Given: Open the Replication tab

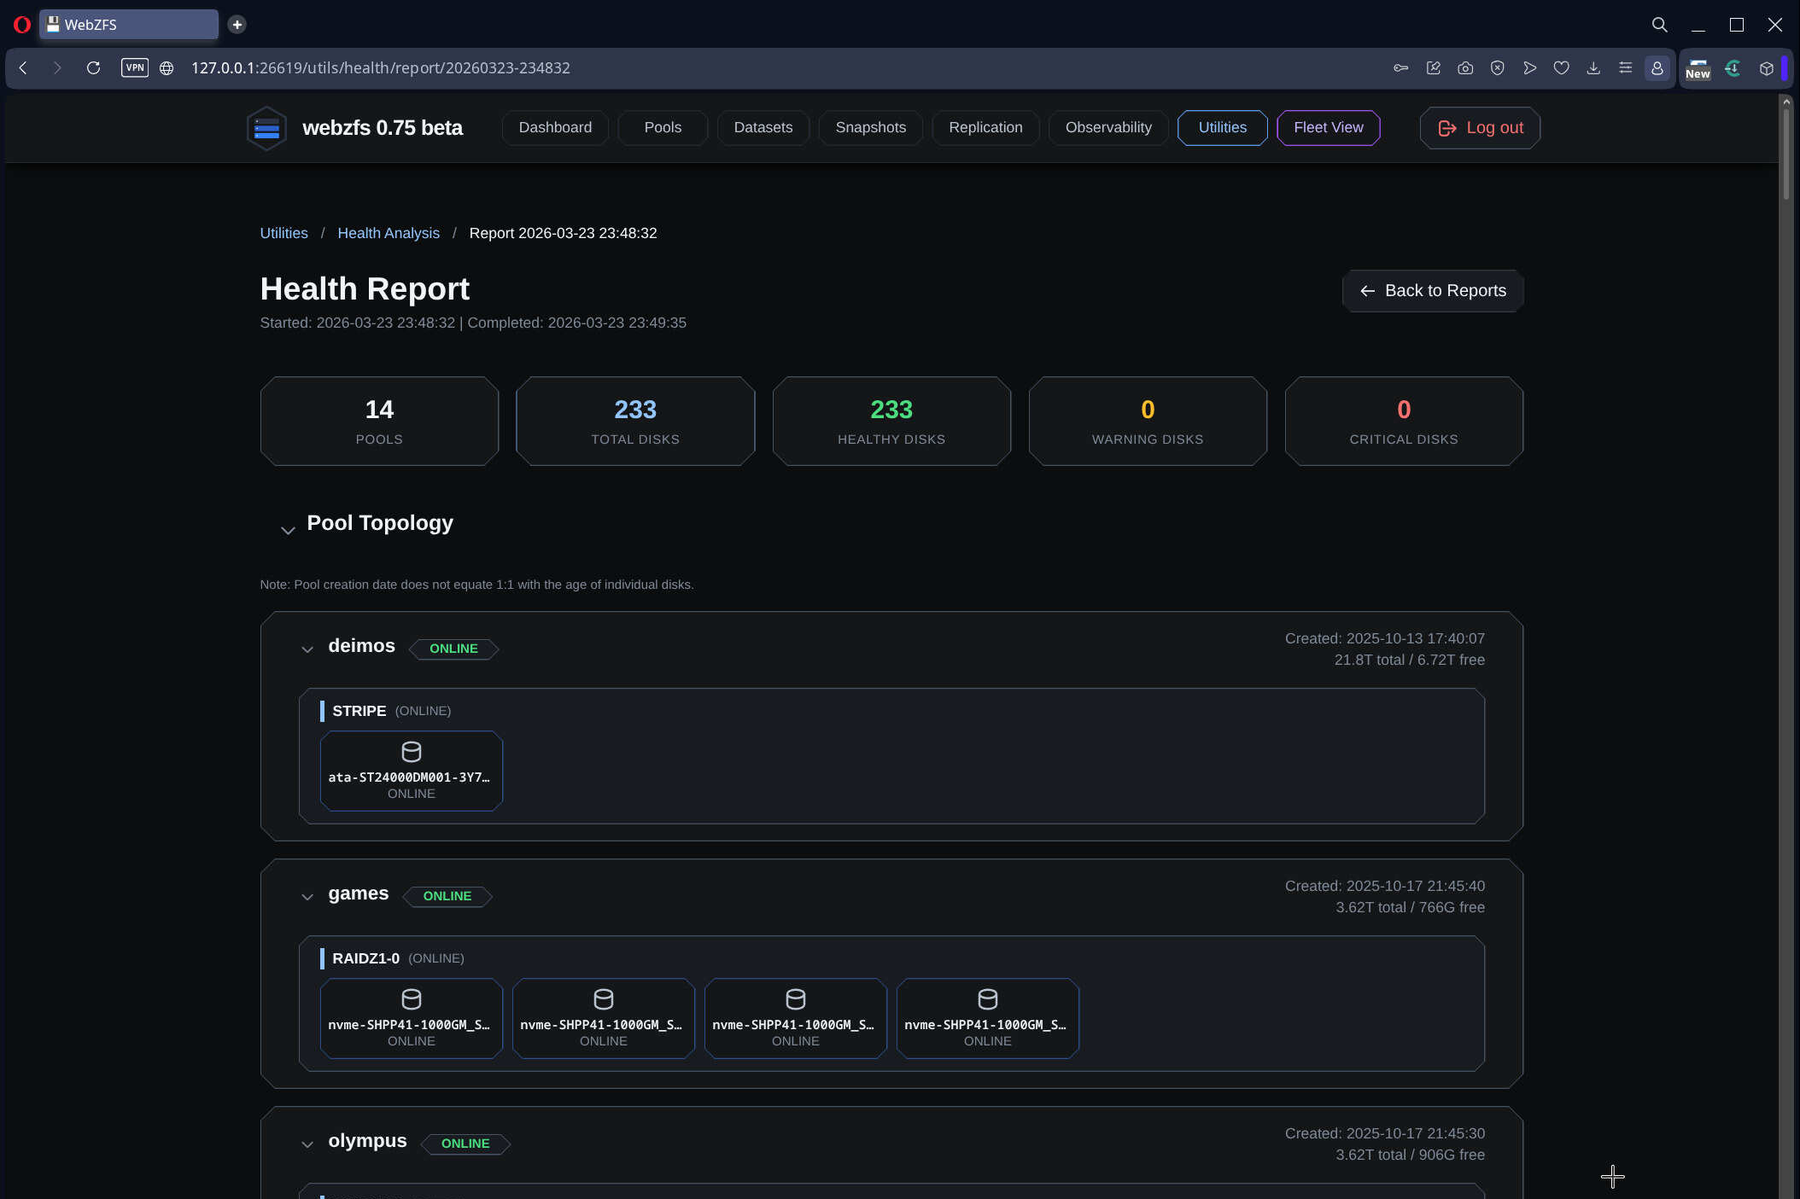Looking at the screenshot, I should 986,128.
